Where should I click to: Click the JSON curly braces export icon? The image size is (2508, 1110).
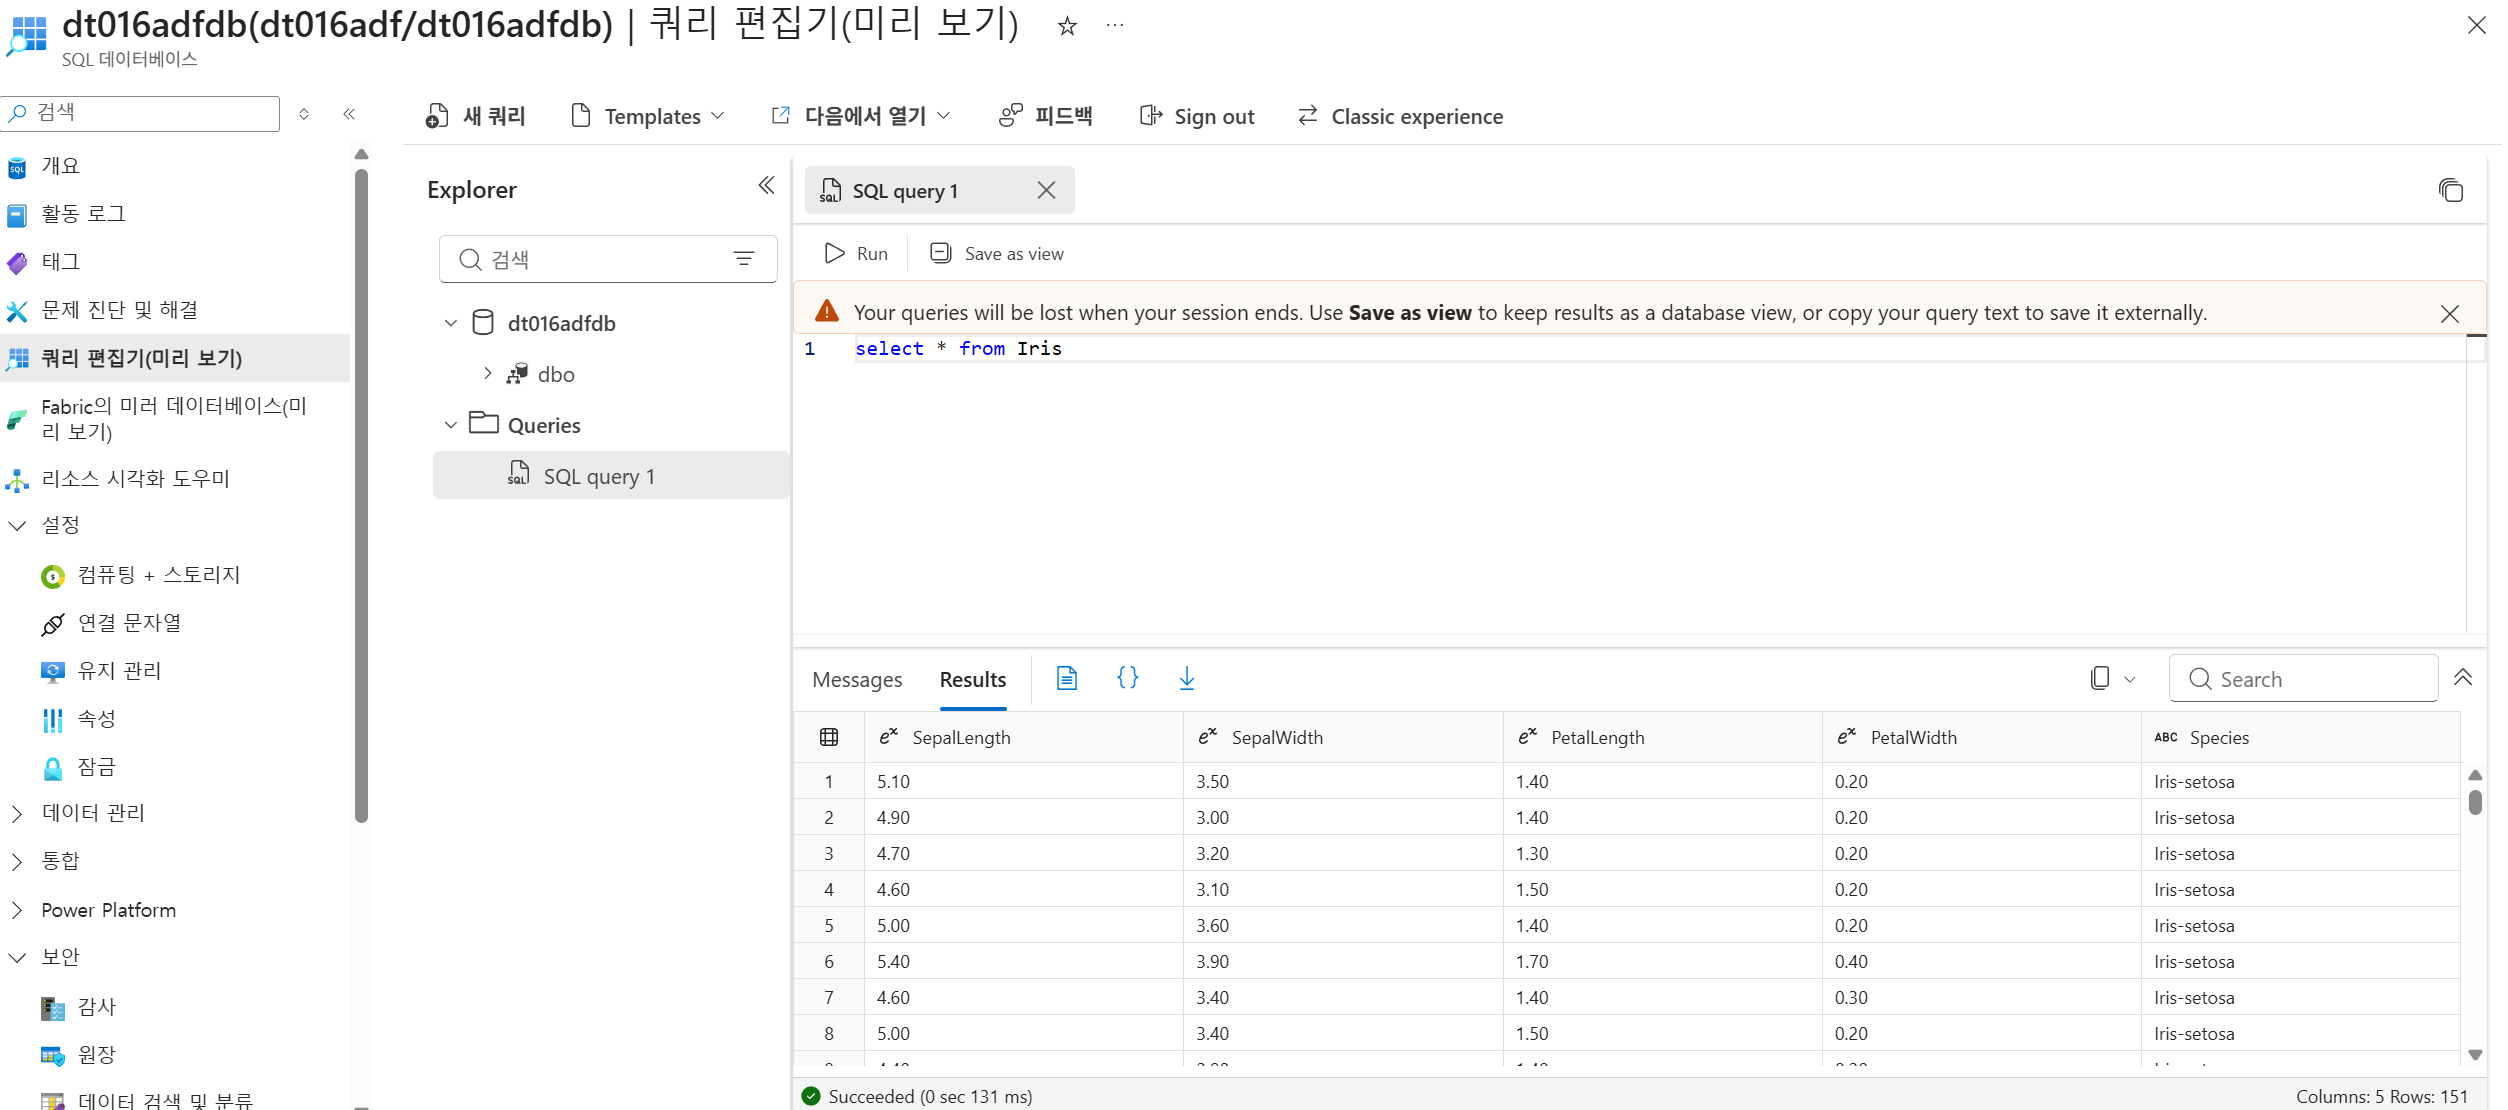pos(1127,679)
